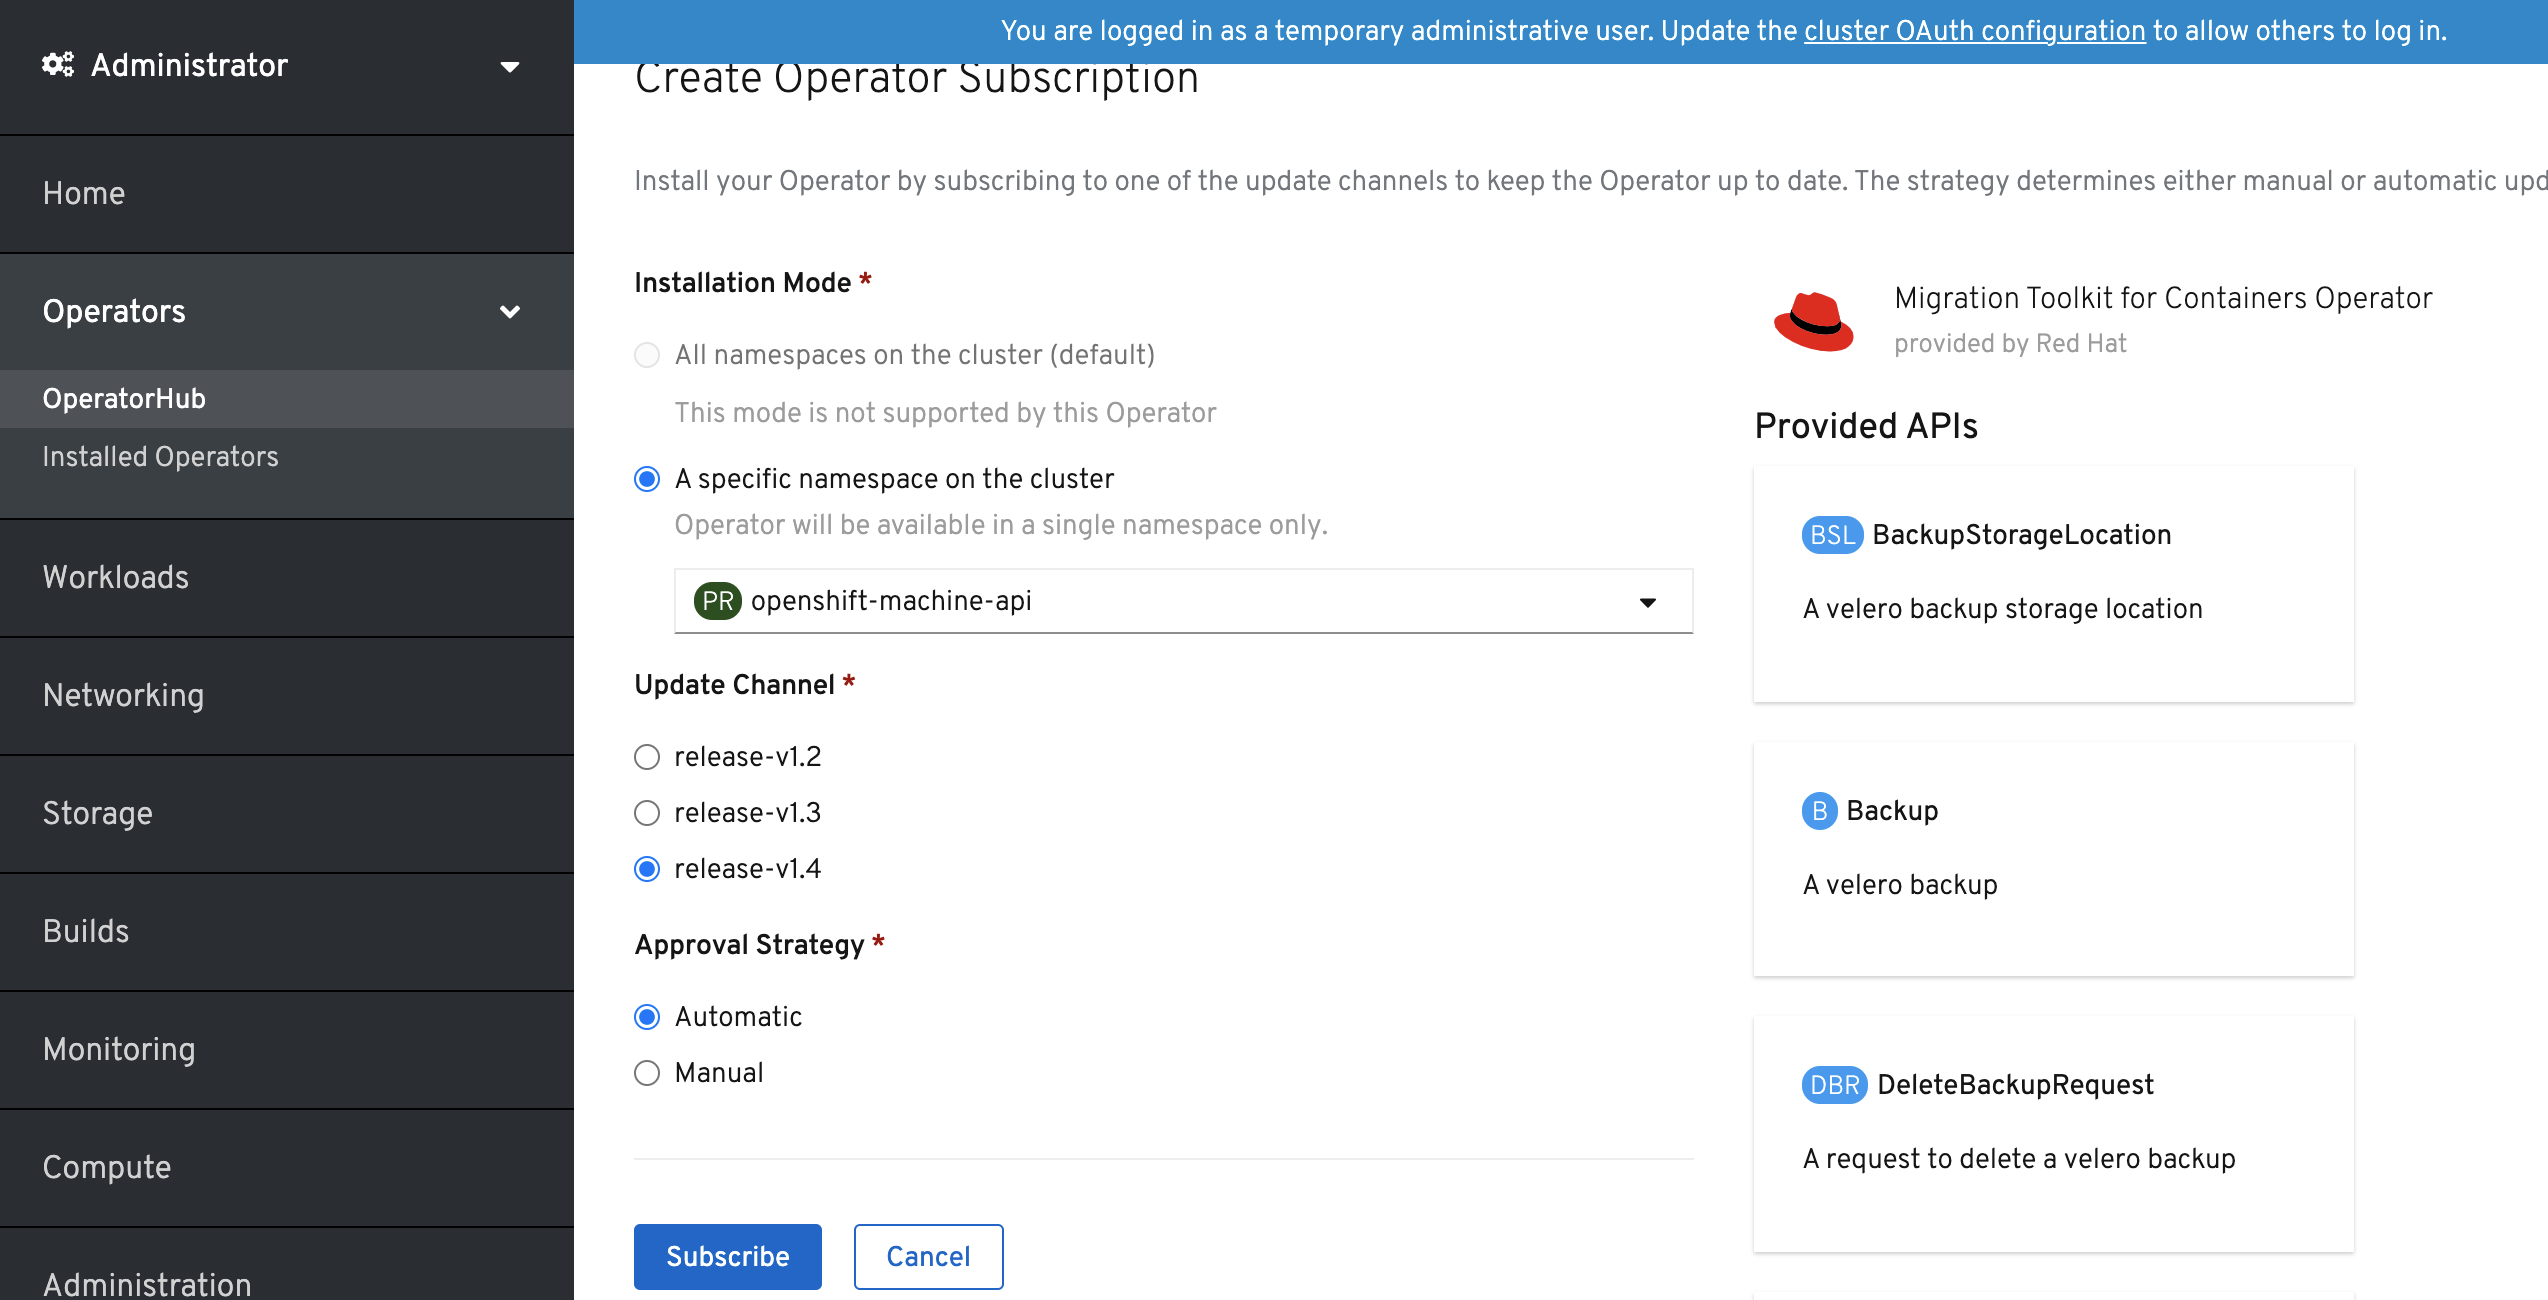Open the Administrator perspective switcher arrow
Screen dimensions: 2548x1300
point(510,67)
